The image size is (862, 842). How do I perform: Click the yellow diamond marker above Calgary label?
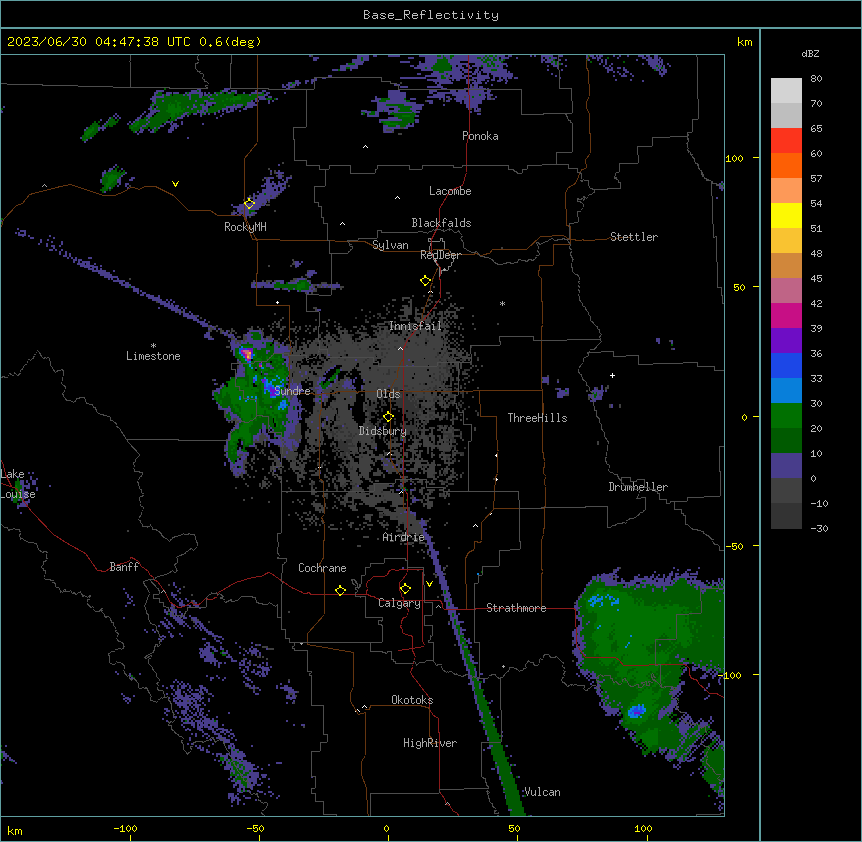[x=405, y=589]
